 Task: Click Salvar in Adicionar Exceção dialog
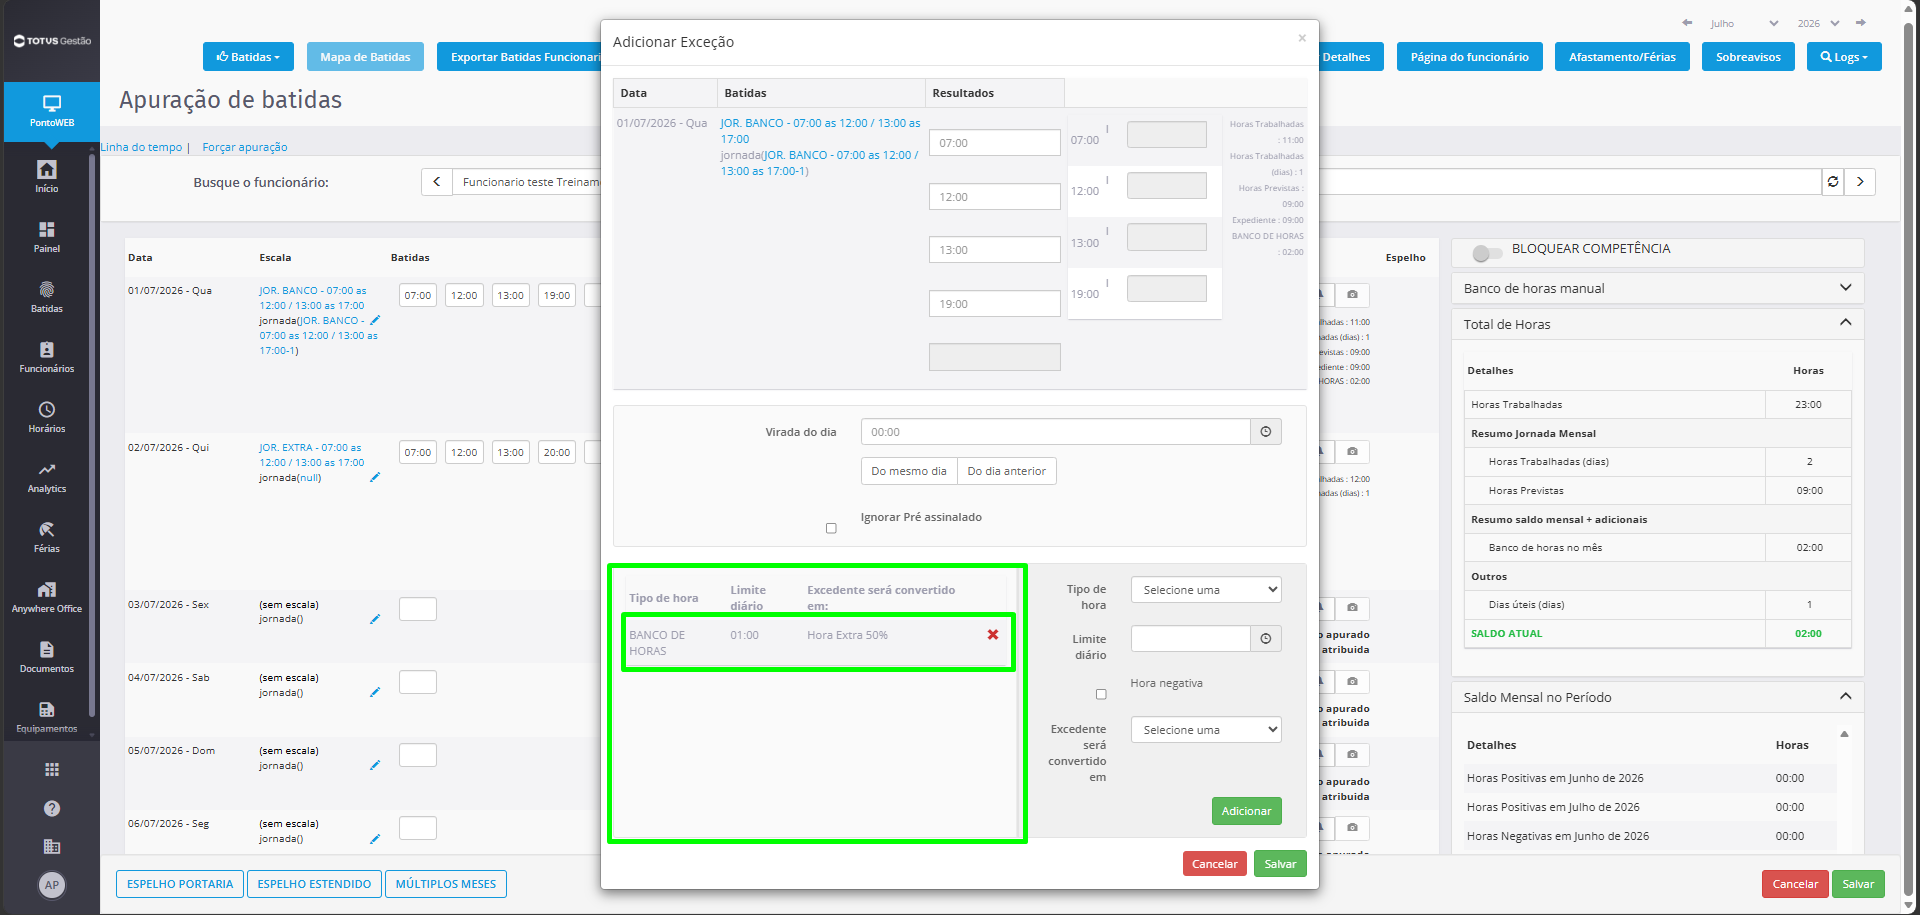coord(1280,864)
